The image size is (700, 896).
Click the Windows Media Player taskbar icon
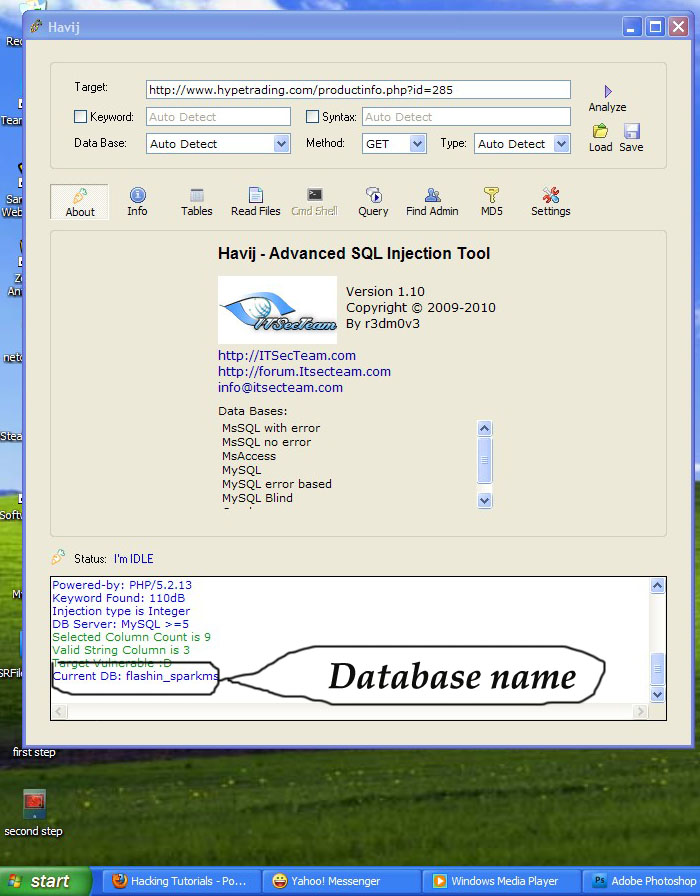point(439,881)
